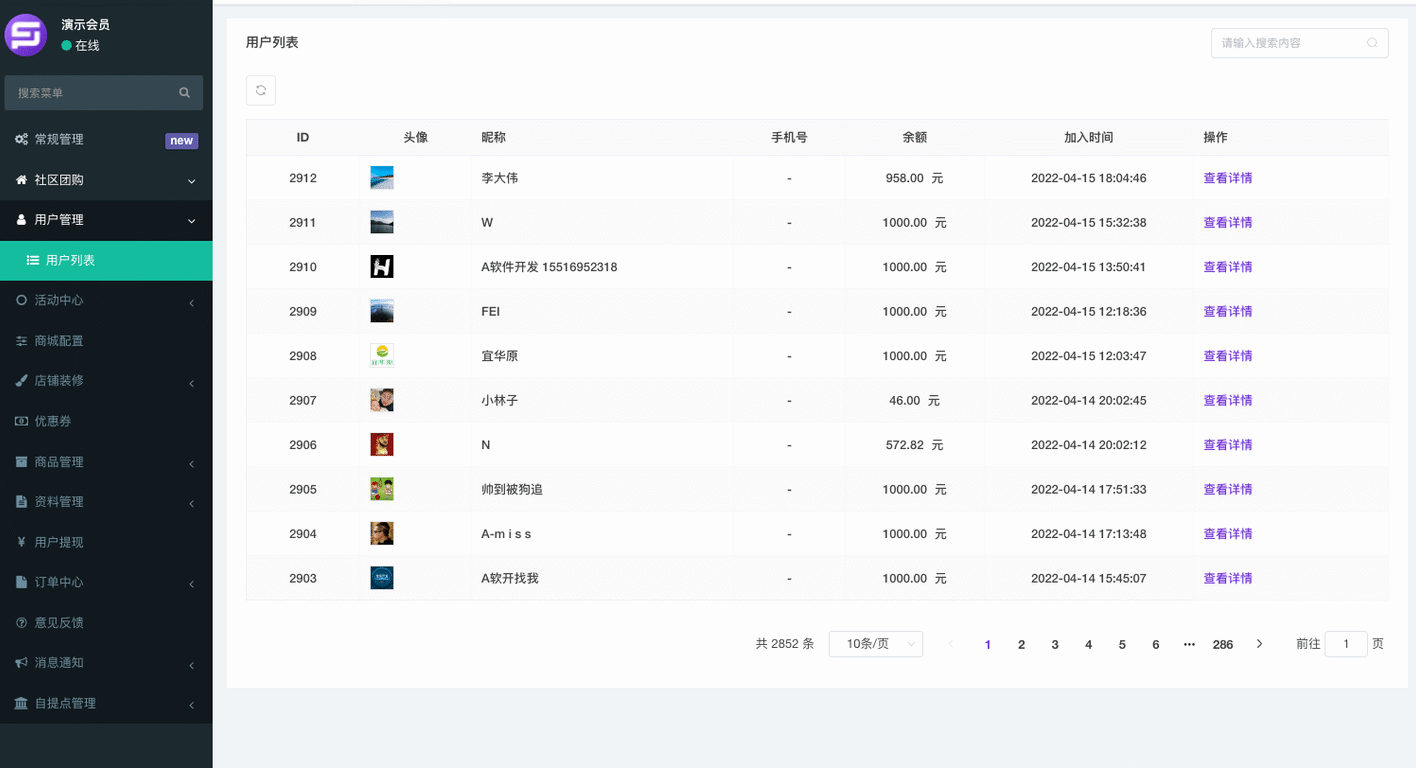1416x768 pixels.
Task: Click the 前往 page jump input box
Action: (1346, 644)
